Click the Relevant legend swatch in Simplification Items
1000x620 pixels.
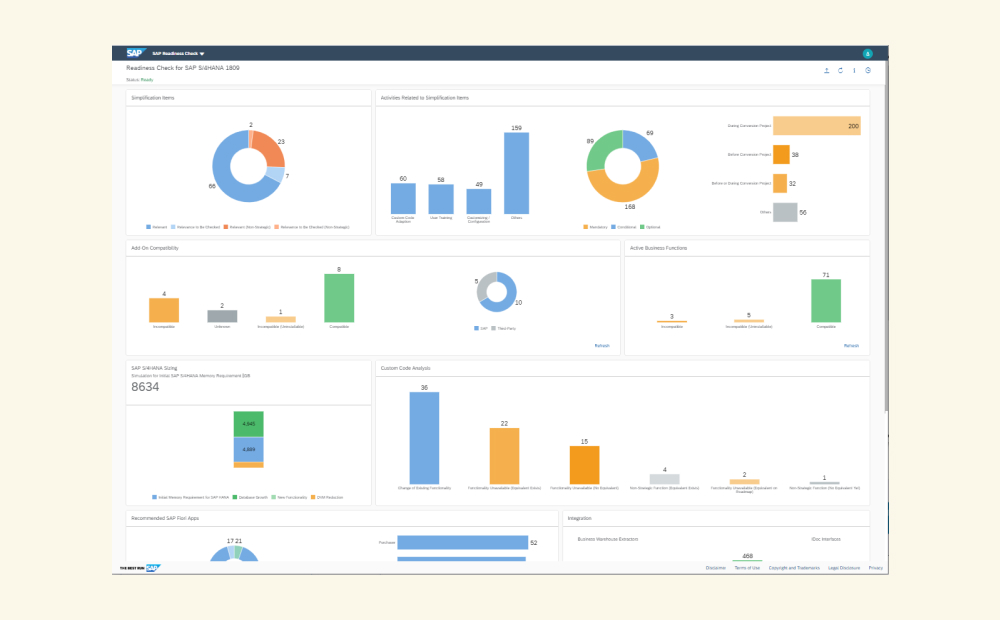coord(149,227)
